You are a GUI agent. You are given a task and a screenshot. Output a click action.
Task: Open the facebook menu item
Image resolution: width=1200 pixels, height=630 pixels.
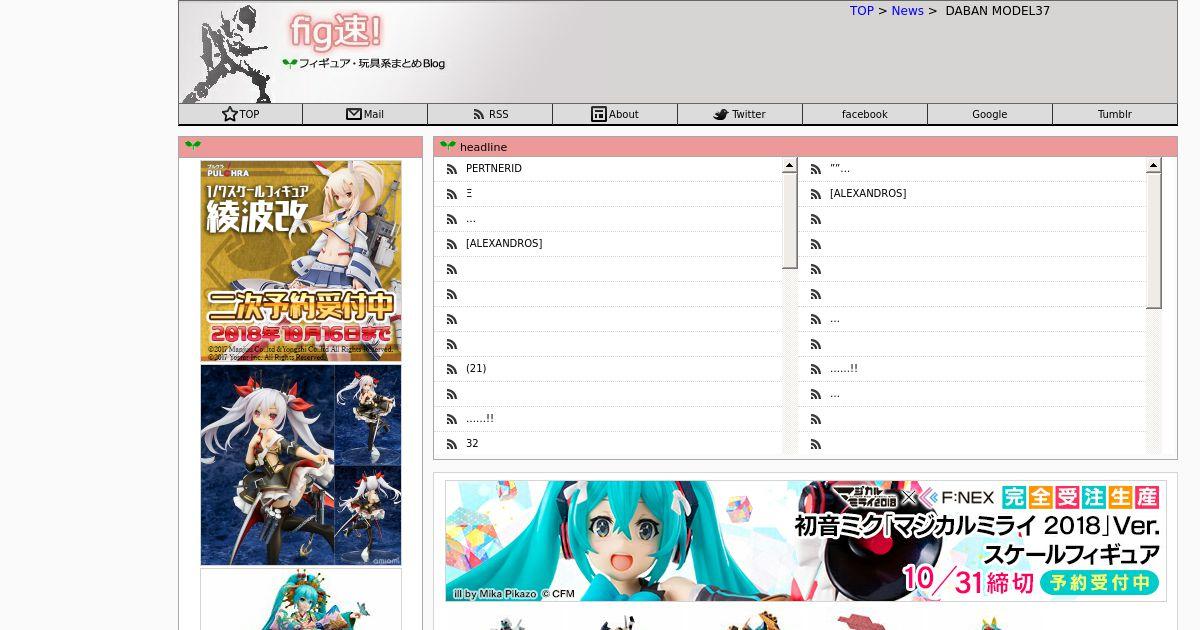tap(865, 114)
